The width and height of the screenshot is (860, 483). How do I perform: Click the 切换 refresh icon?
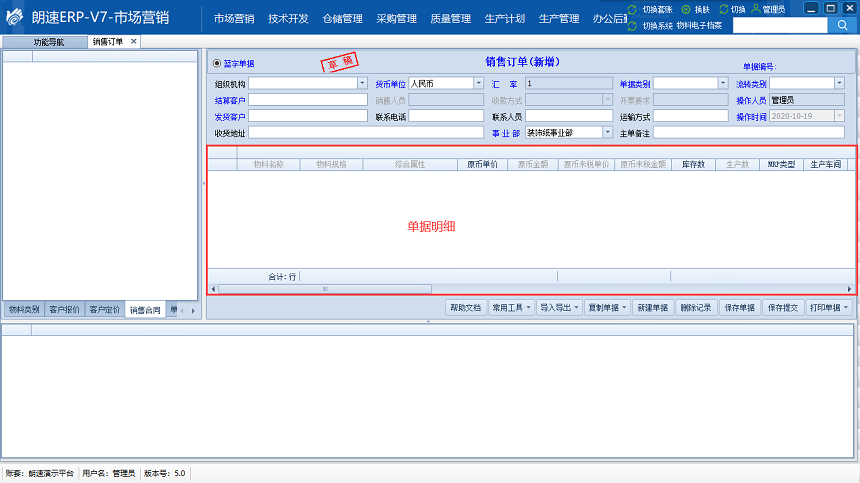(x=723, y=9)
